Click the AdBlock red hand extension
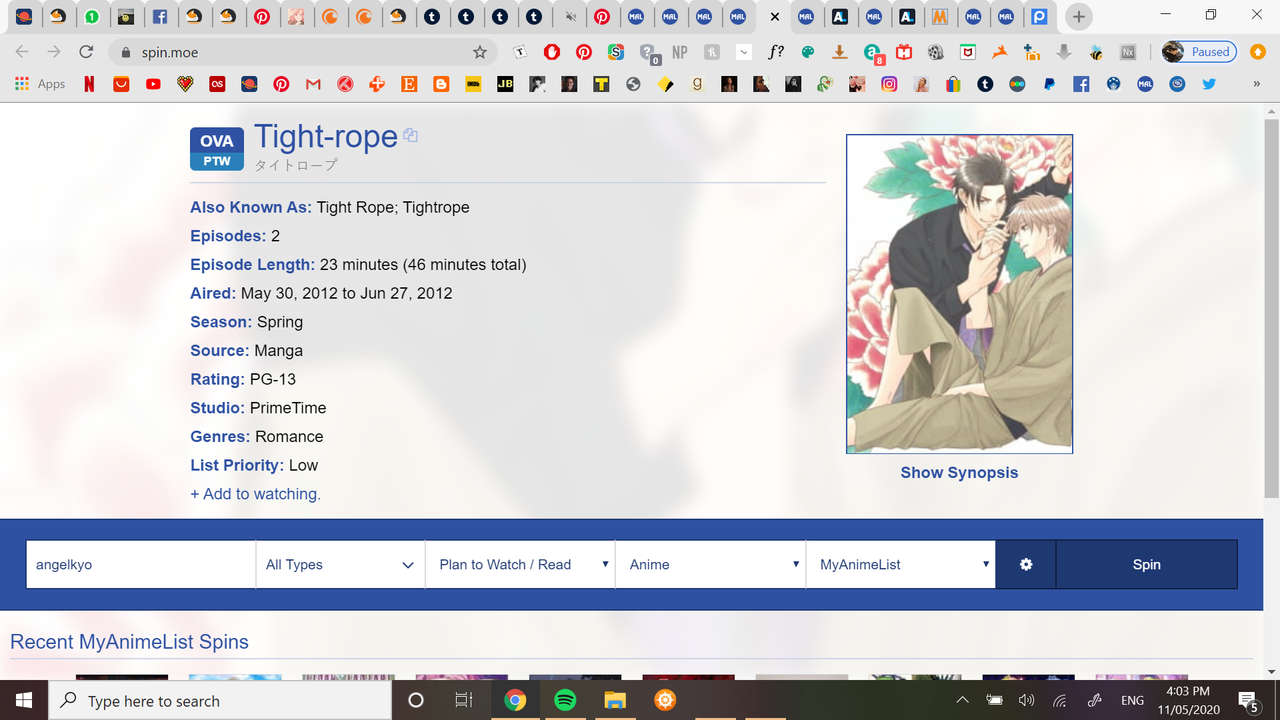This screenshot has width=1280, height=720. click(552, 52)
